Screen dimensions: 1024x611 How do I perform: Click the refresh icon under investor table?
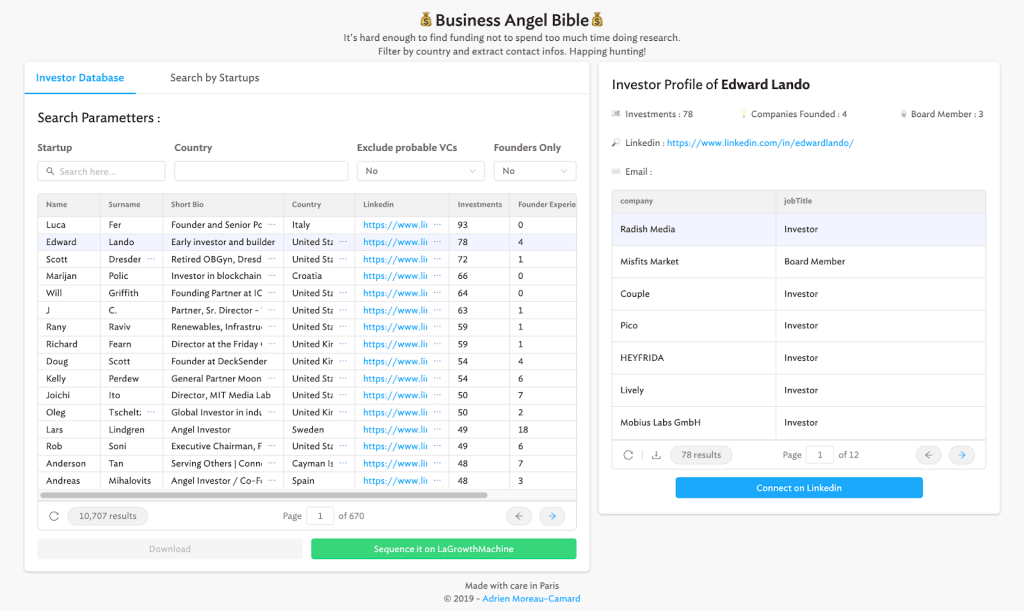[x=54, y=516]
